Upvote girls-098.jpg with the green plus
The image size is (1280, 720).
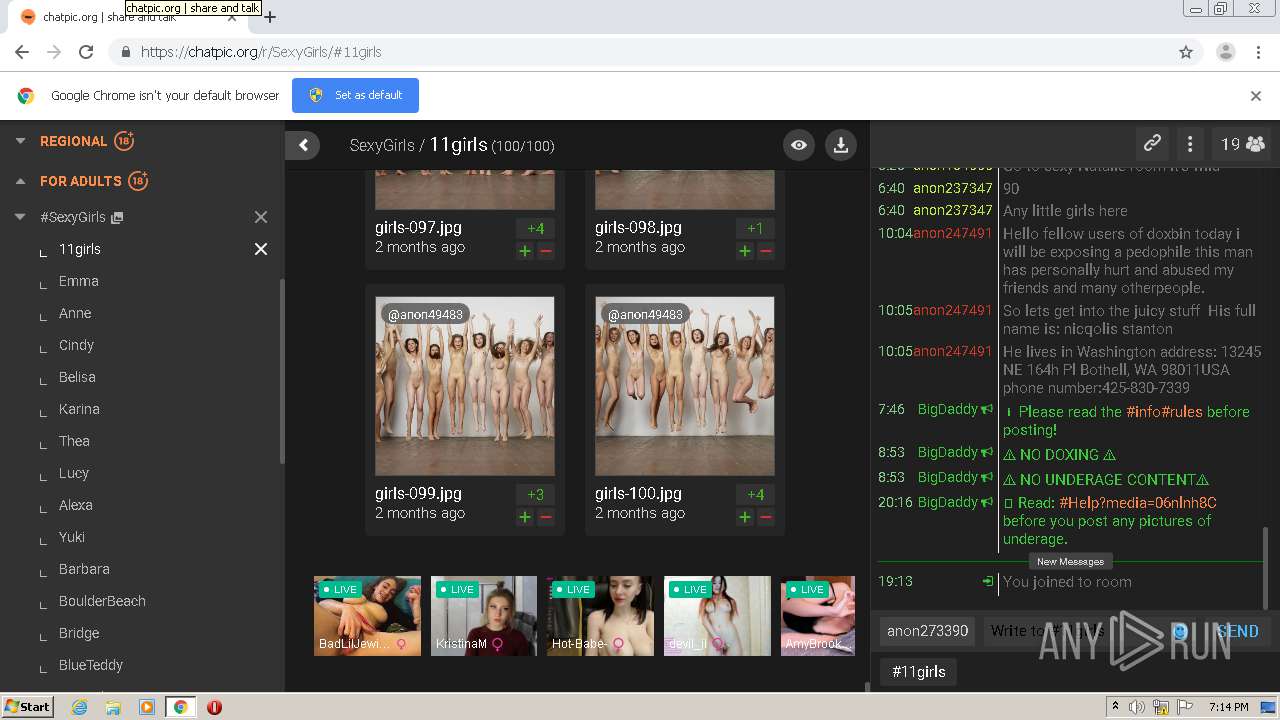coord(744,251)
